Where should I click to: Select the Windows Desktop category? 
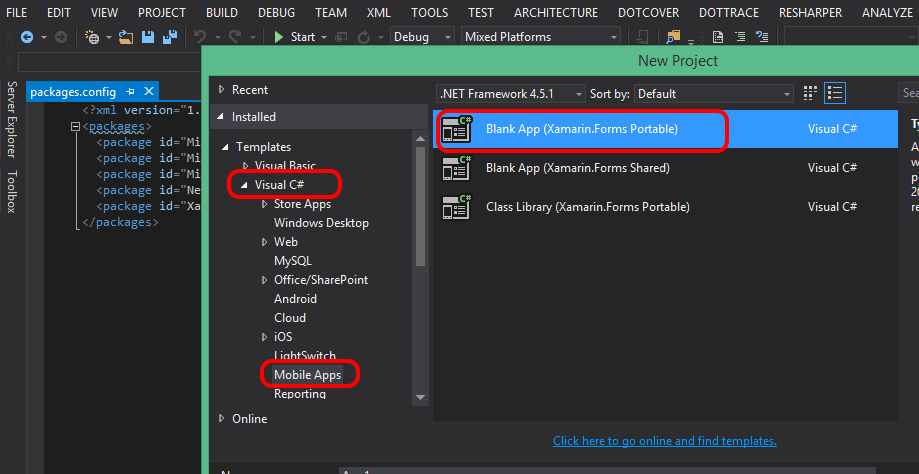tap(321, 223)
